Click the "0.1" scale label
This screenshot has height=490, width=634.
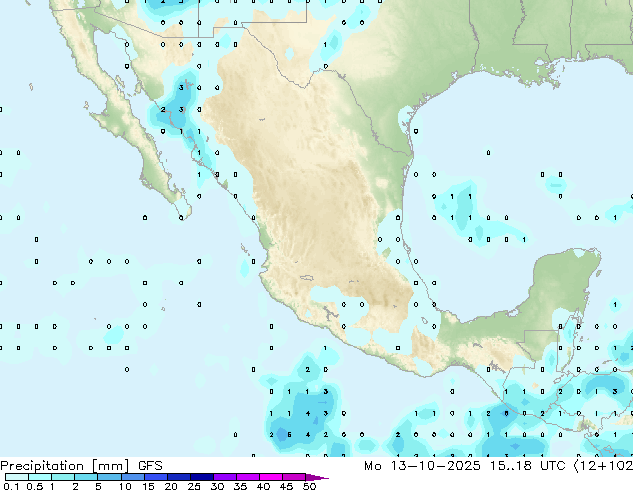9,486
